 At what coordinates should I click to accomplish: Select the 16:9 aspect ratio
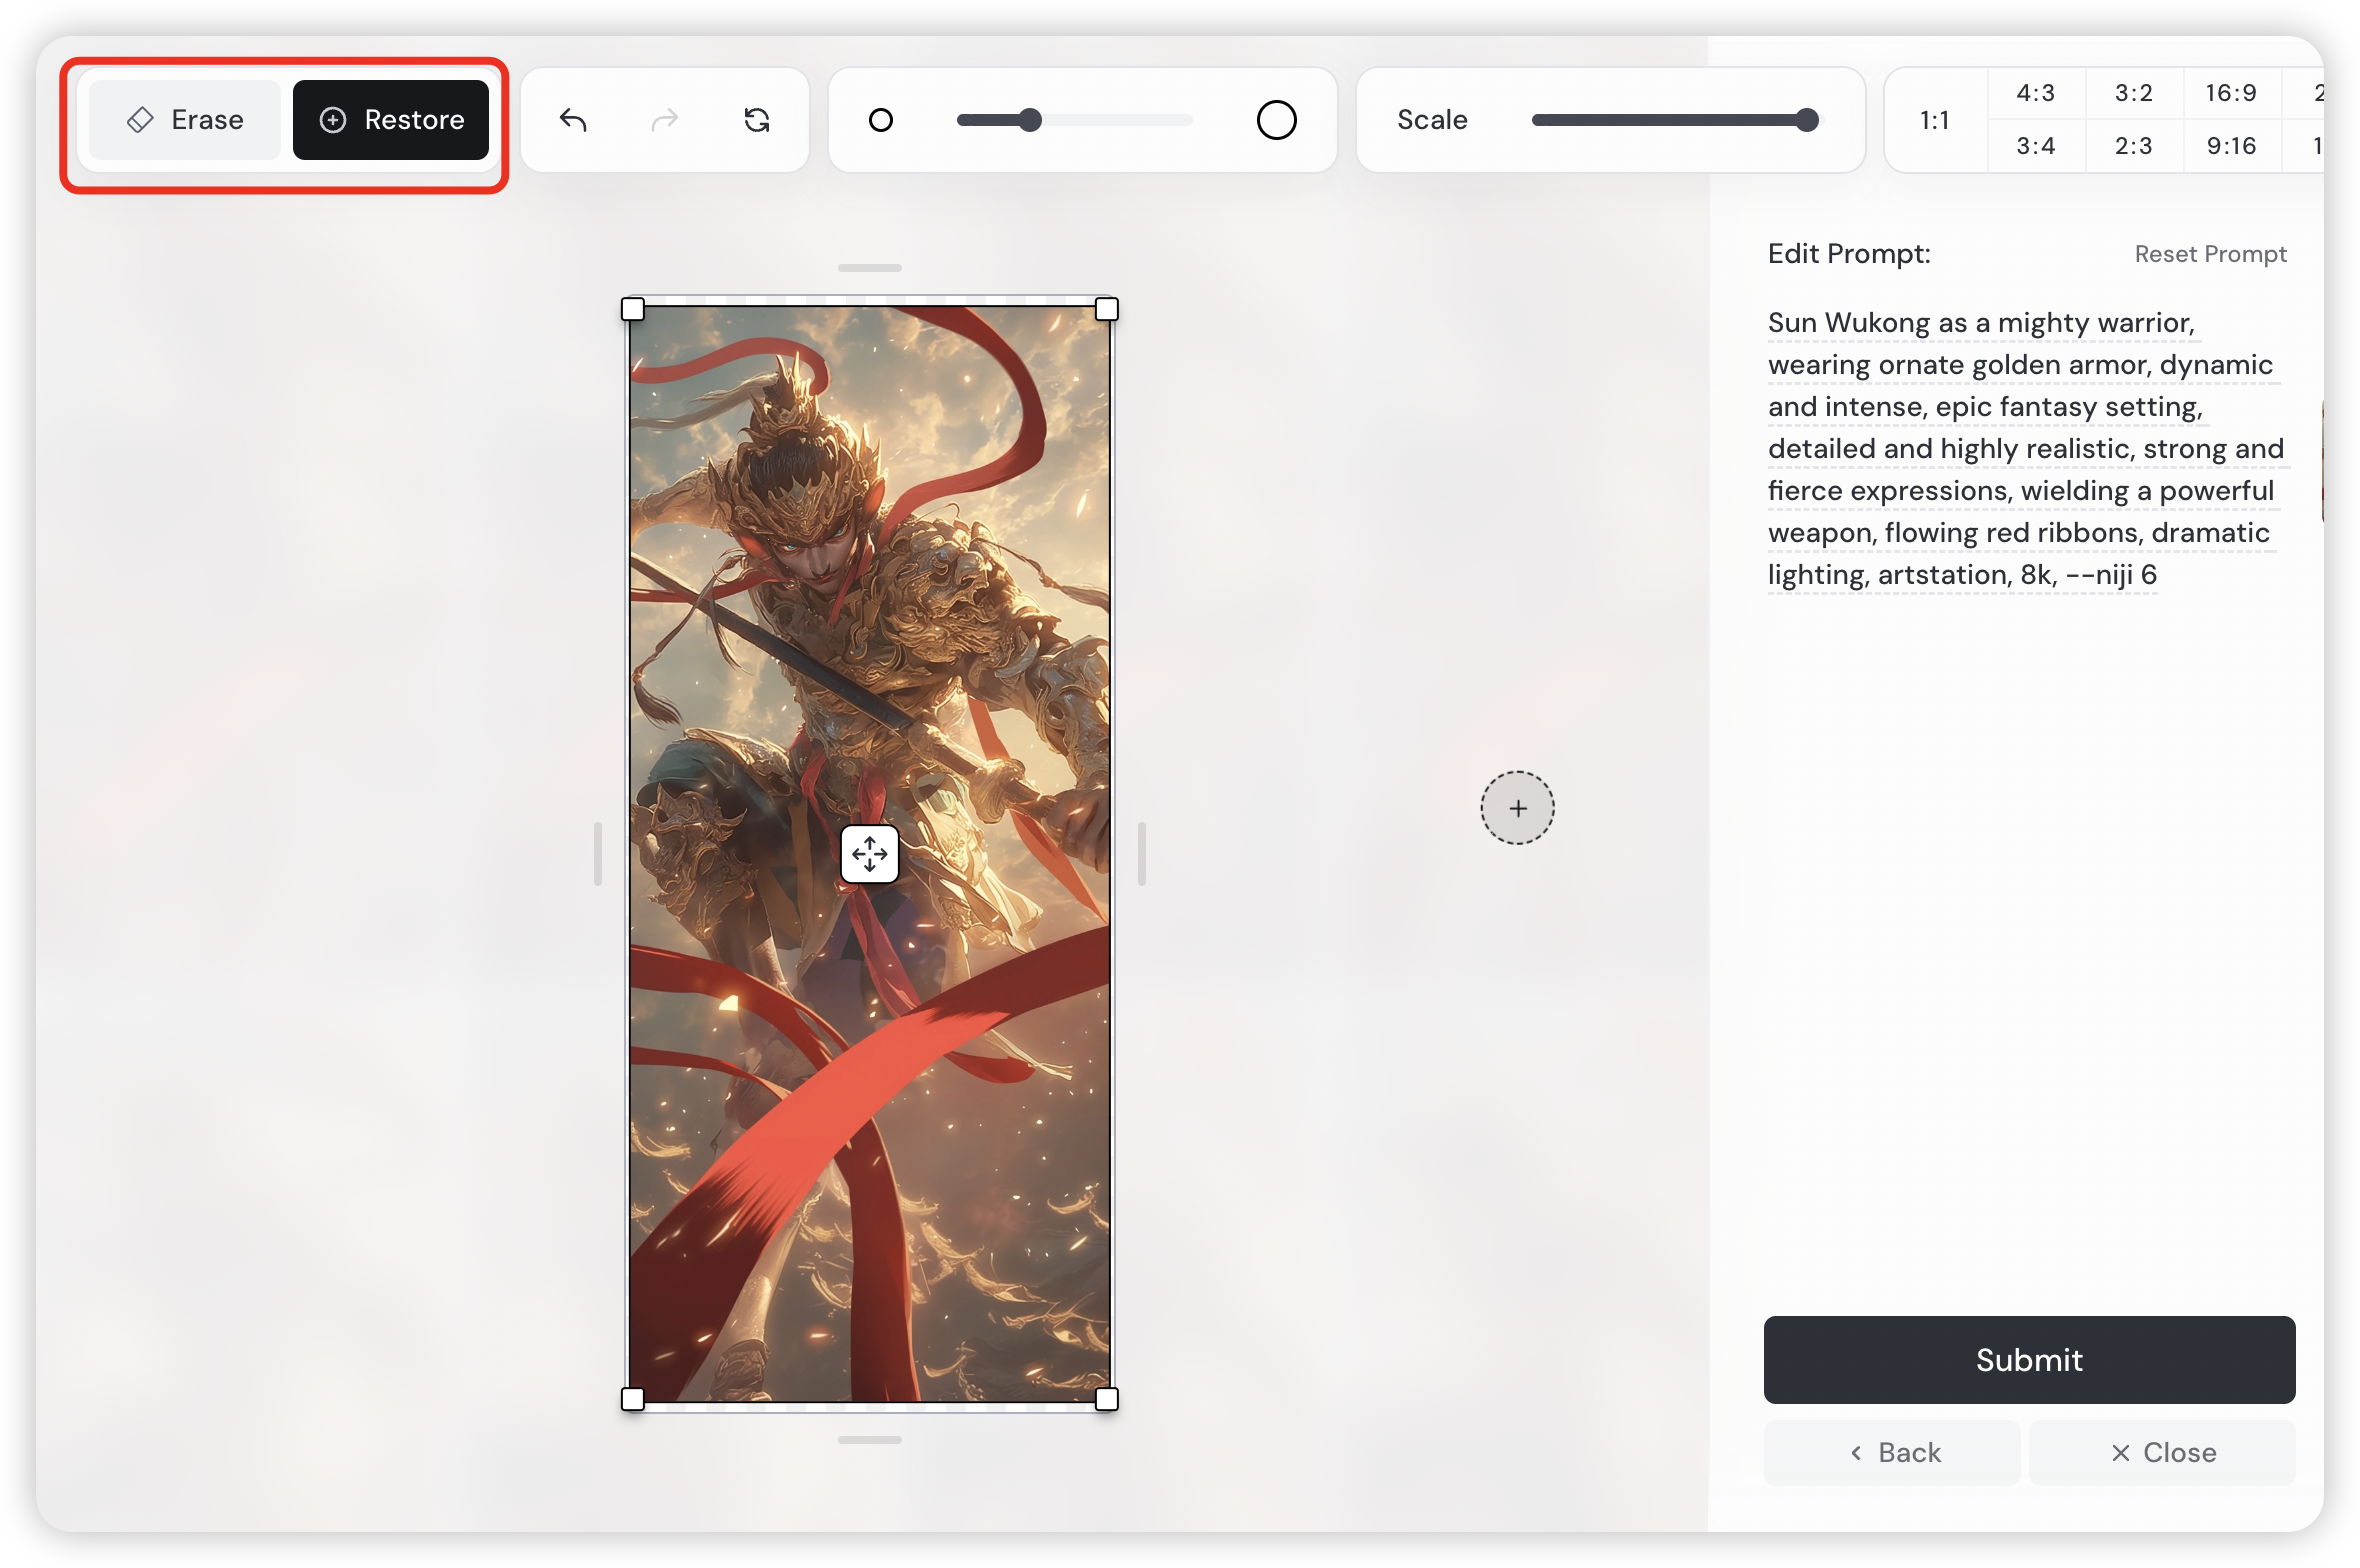tap(2231, 94)
